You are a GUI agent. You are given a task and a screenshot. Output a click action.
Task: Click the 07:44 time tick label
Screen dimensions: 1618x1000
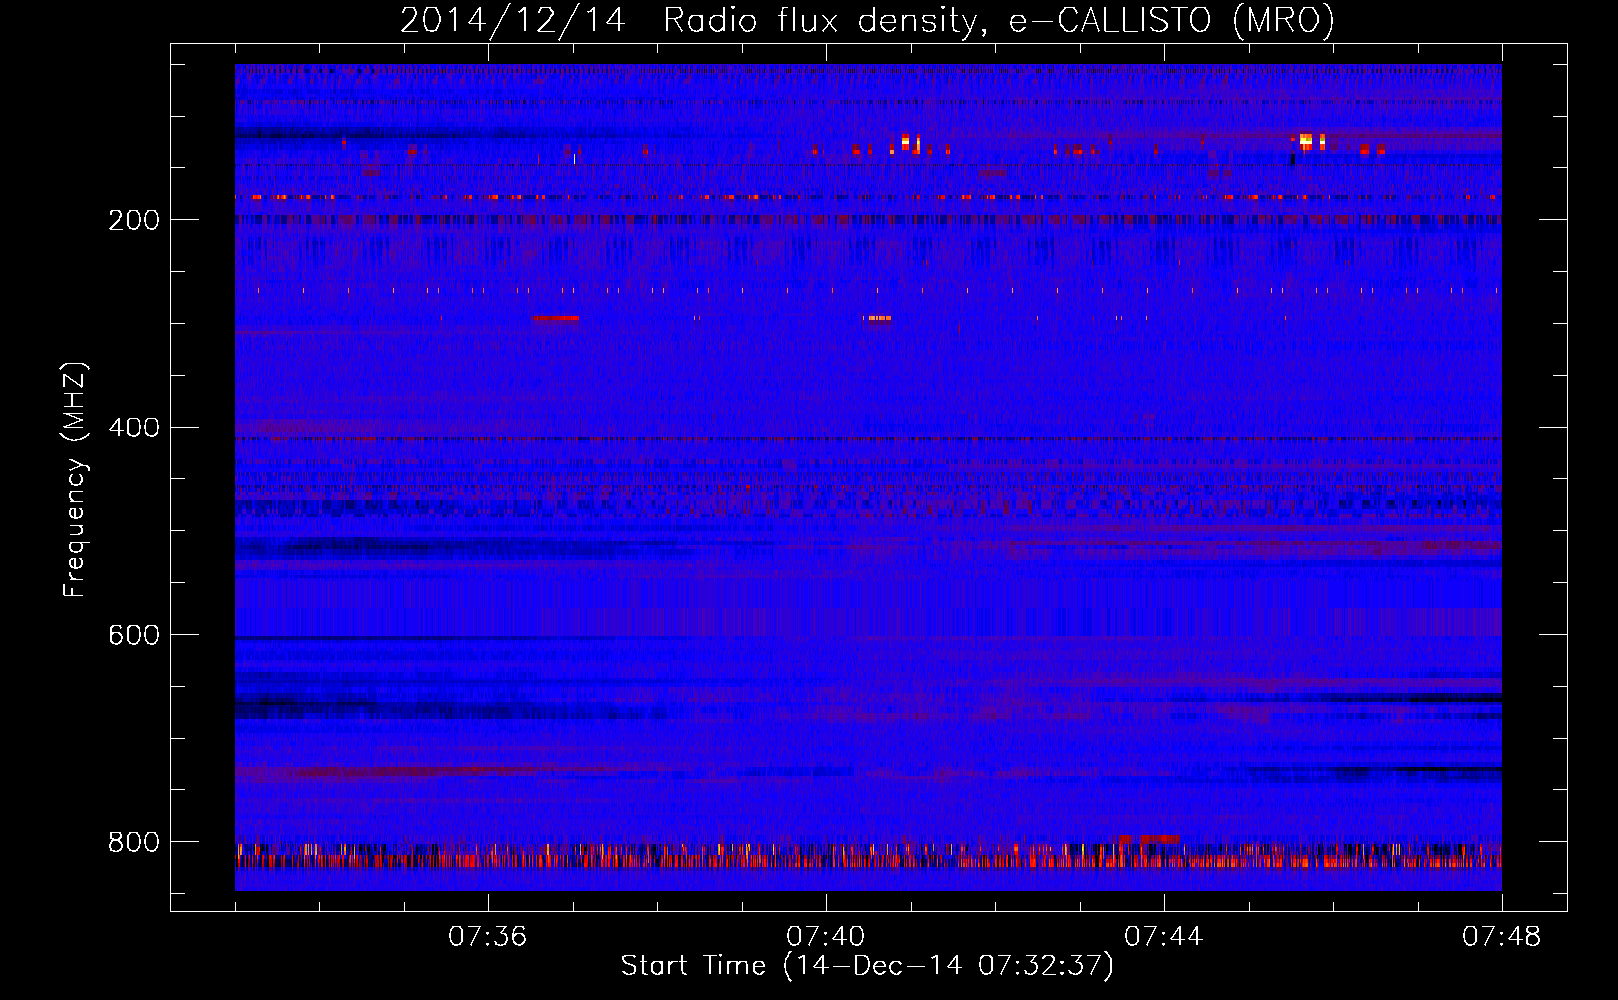tap(1163, 937)
